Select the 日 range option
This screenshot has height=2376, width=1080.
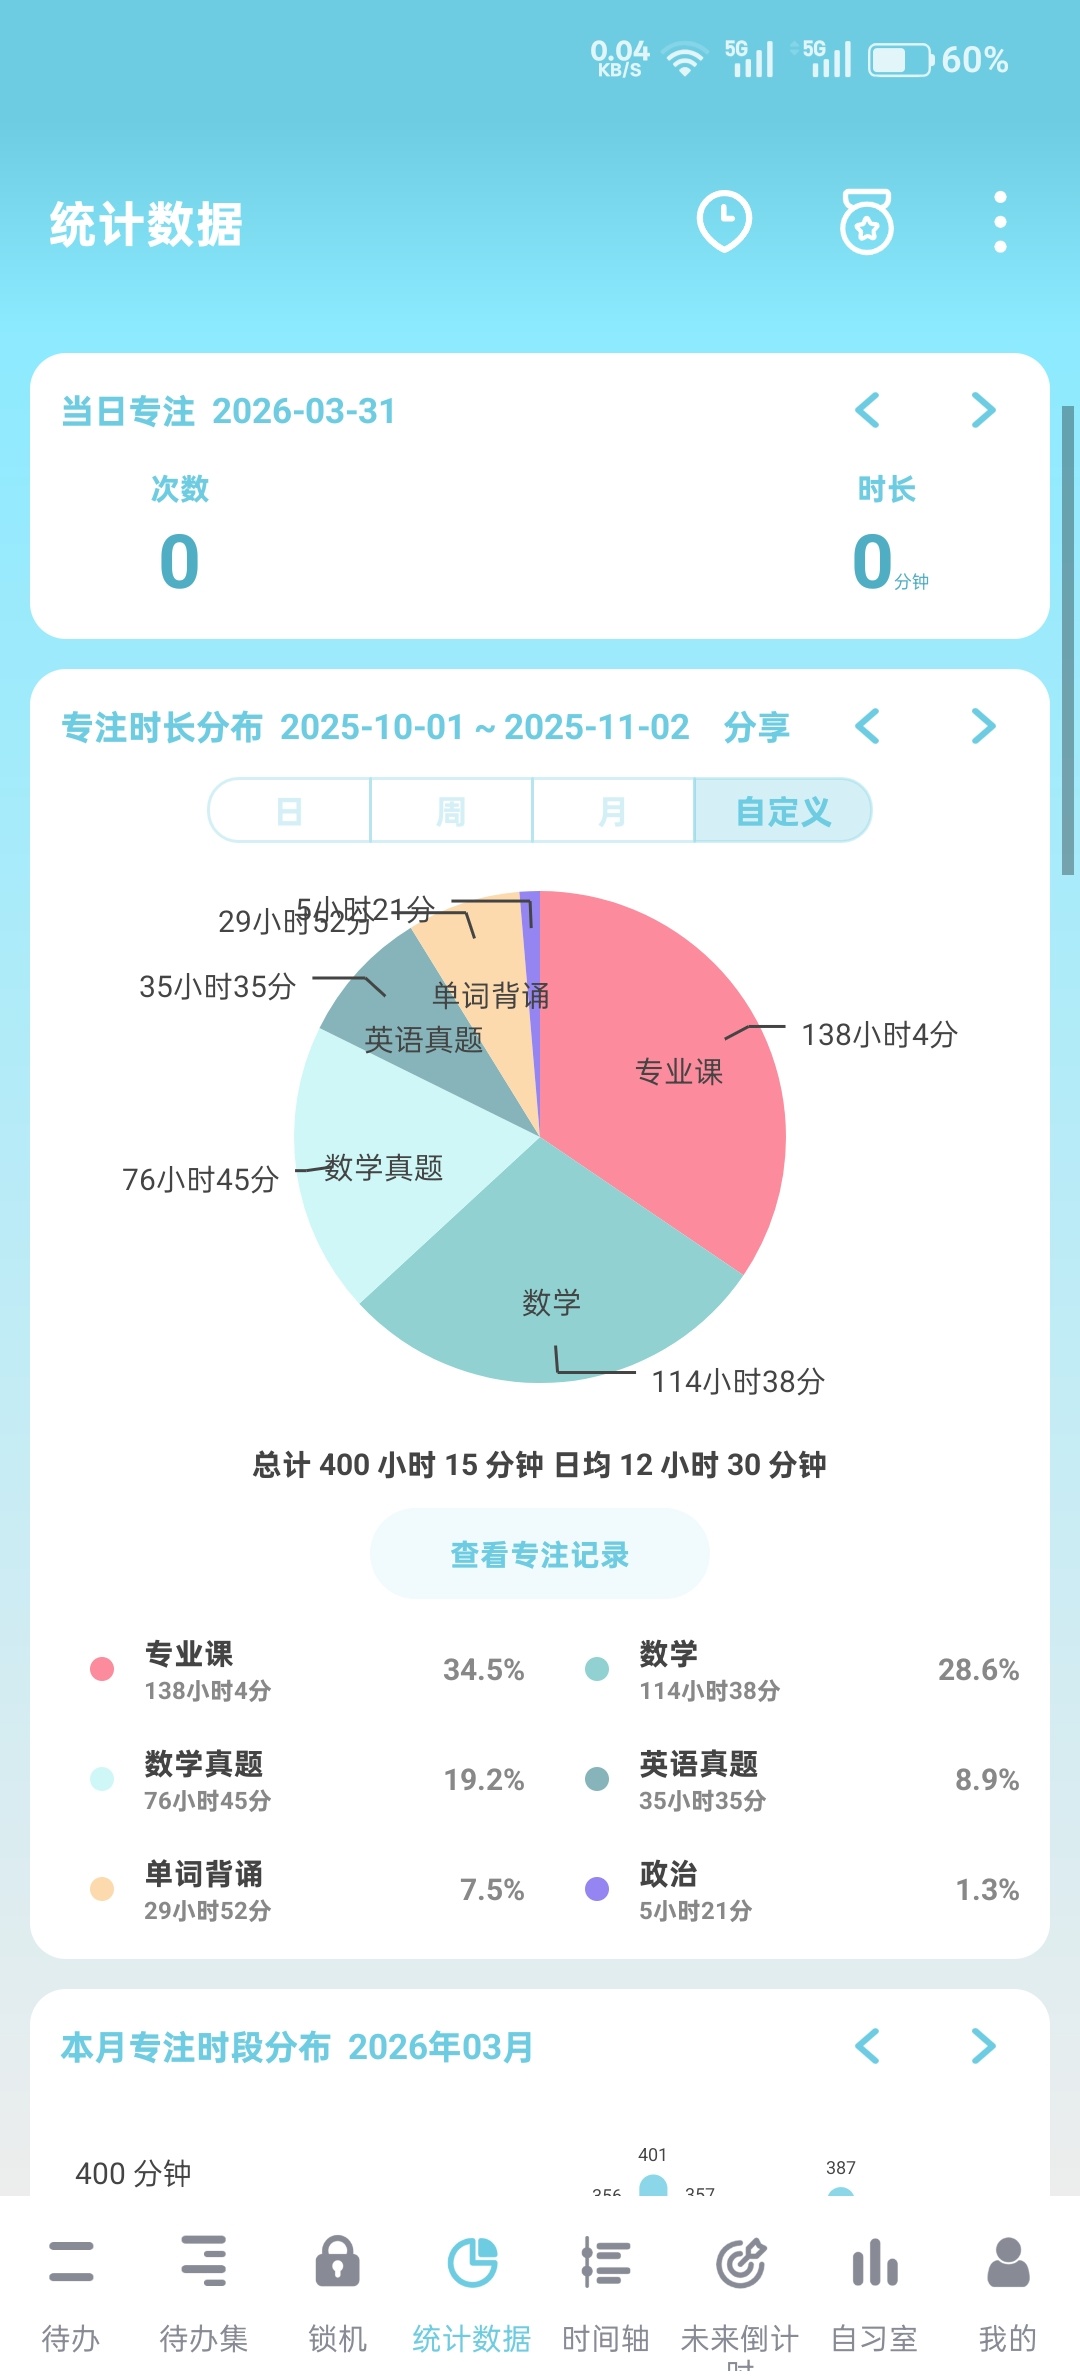(290, 811)
